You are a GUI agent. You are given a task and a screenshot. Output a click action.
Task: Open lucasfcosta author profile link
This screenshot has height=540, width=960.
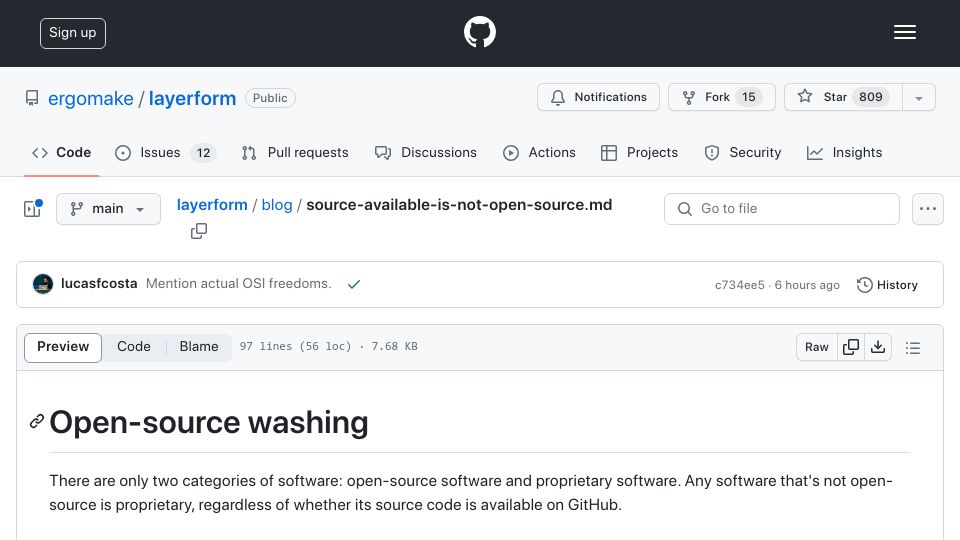click(x=99, y=284)
